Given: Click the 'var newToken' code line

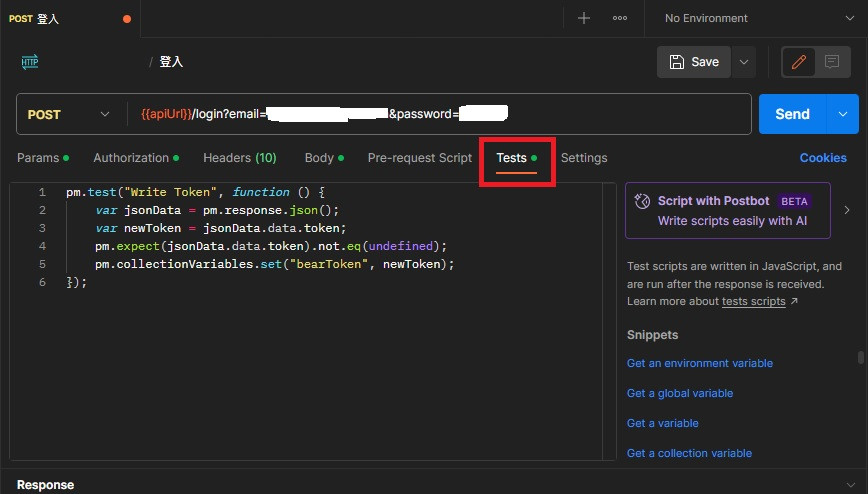Looking at the screenshot, I should click(220, 228).
